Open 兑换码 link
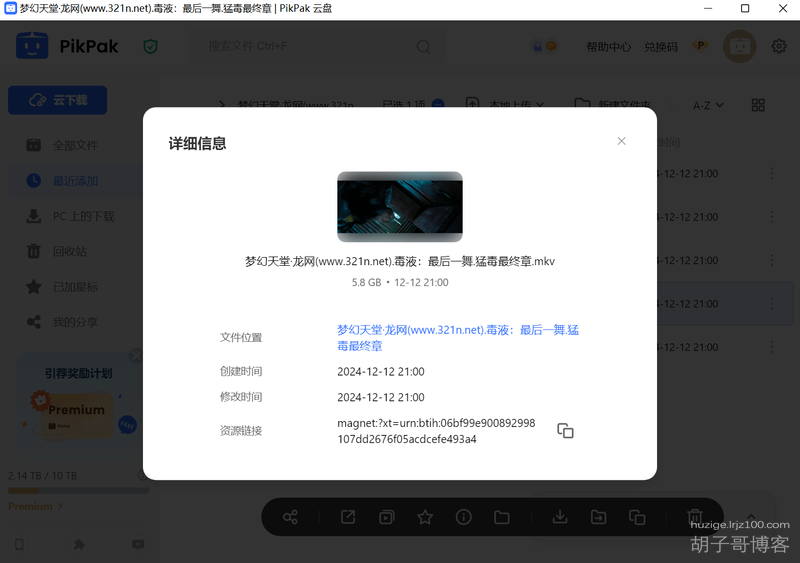The width and height of the screenshot is (800, 563). [x=661, y=46]
